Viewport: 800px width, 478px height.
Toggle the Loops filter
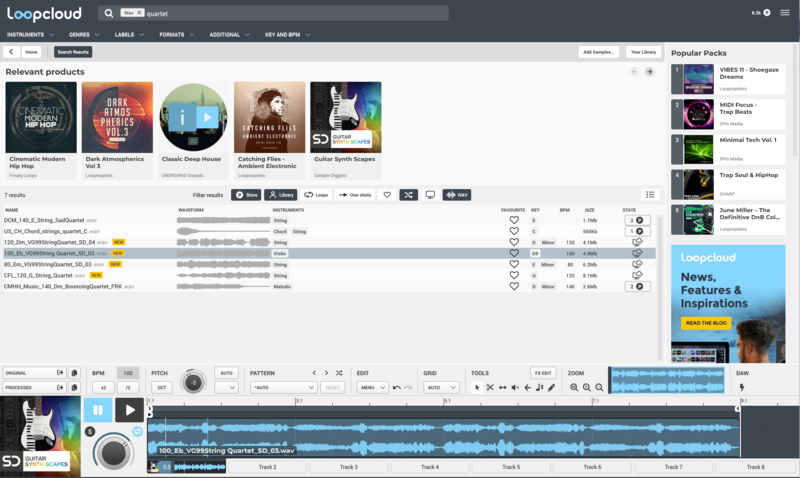point(316,195)
